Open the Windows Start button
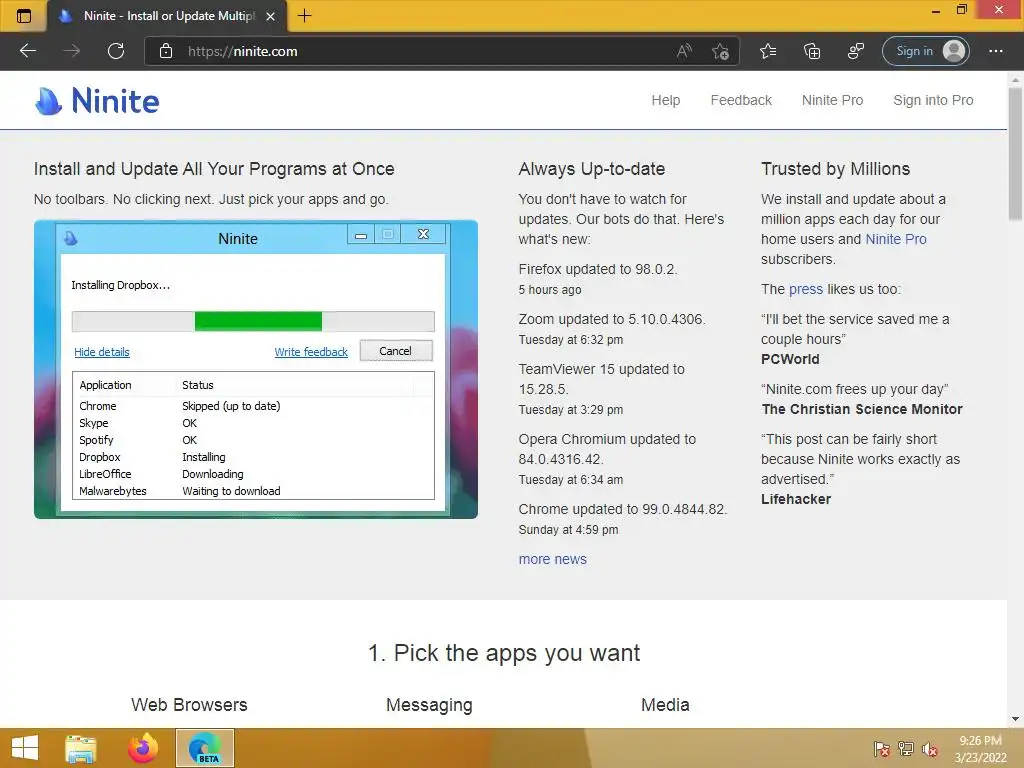The width and height of the screenshot is (1024, 768). 25,748
